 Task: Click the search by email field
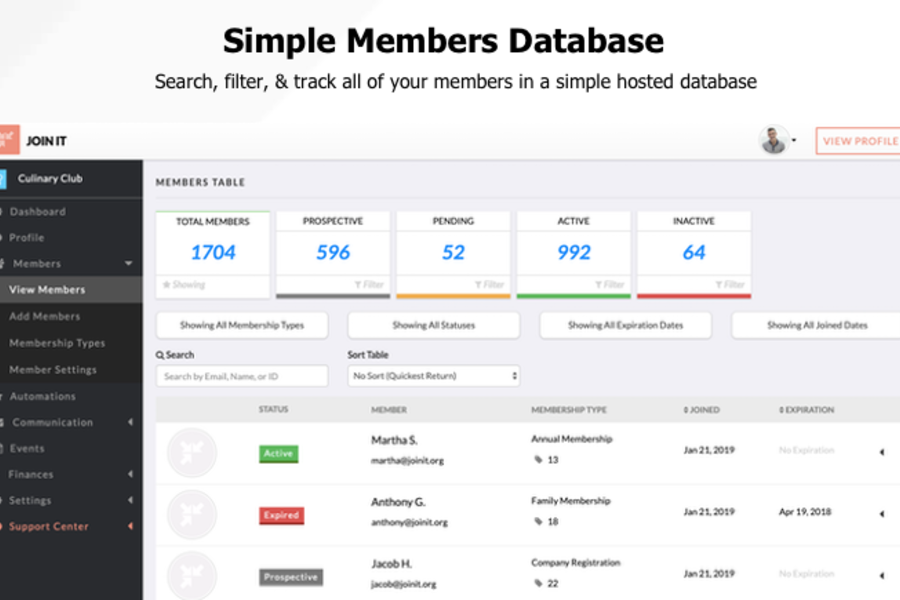[242, 376]
